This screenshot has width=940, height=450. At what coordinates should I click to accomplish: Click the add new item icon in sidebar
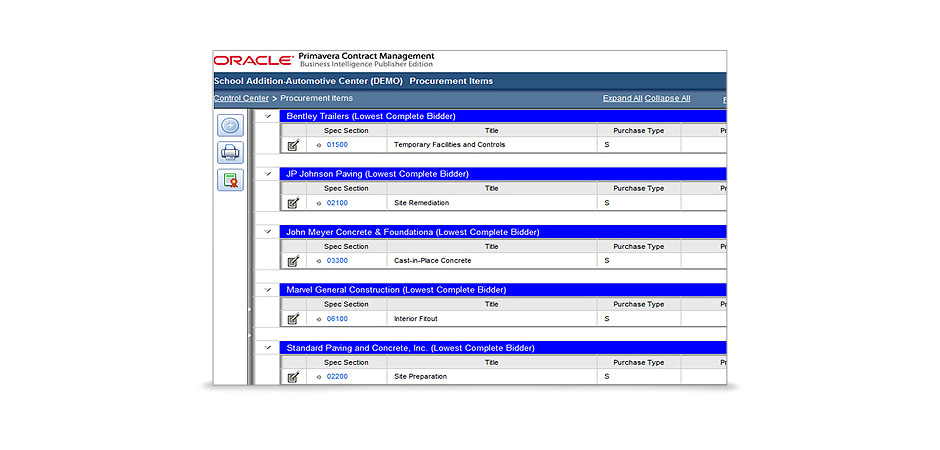(231, 125)
